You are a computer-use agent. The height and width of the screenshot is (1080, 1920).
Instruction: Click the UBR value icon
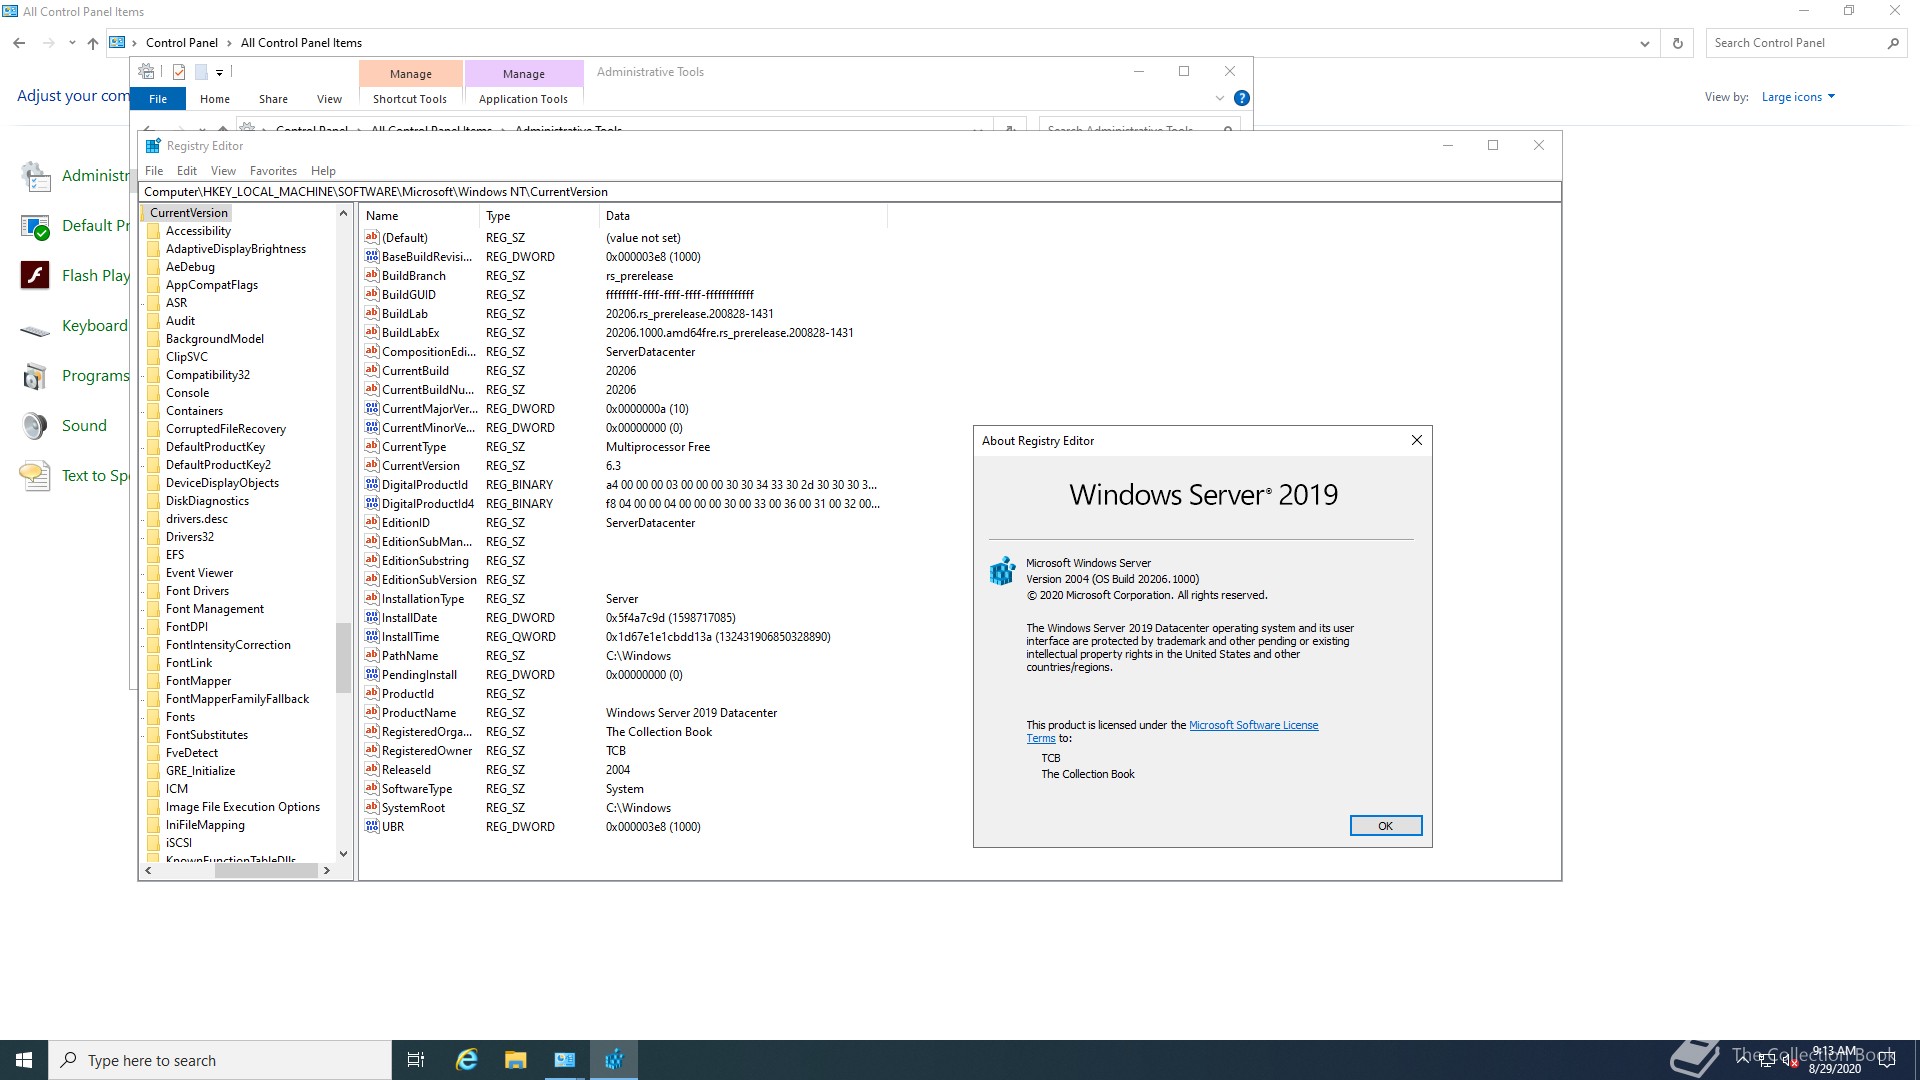coord(372,827)
